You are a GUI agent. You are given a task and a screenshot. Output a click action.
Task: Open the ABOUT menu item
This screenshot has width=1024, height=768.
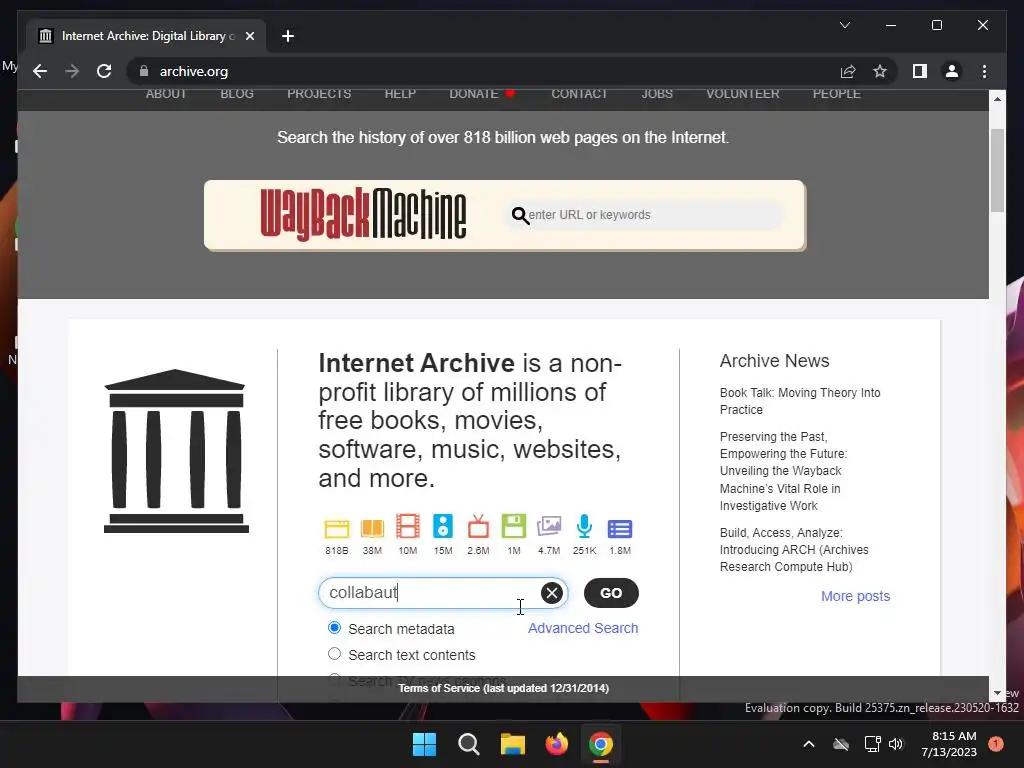point(166,94)
